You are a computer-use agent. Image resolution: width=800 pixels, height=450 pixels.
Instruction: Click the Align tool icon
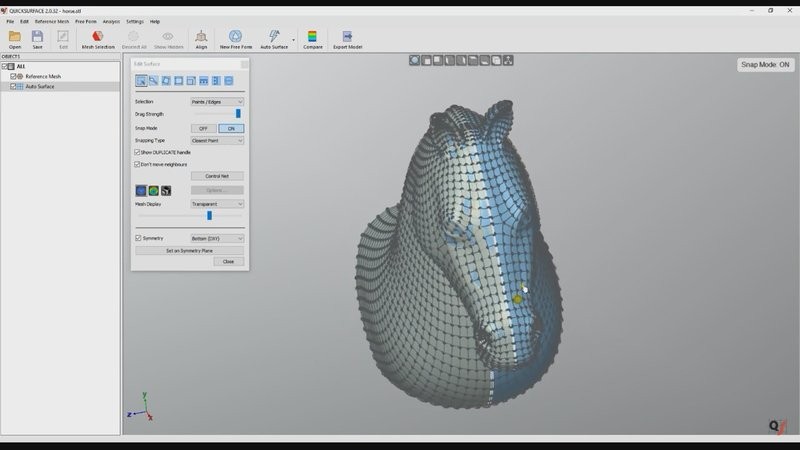tap(201, 38)
